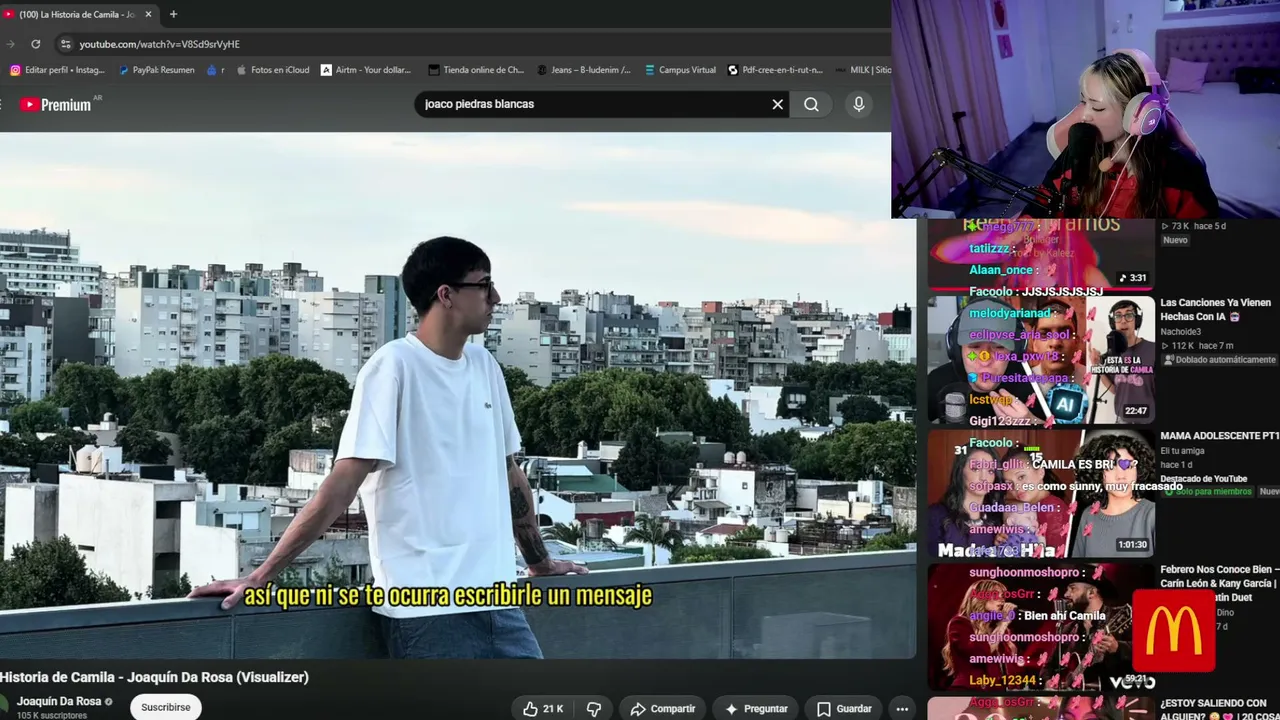Viewport: 1280px width, 720px height.
Task: Open the Carín León Vevo video thumbnail
Action: pyautogui.click(x=1041, y=628)
